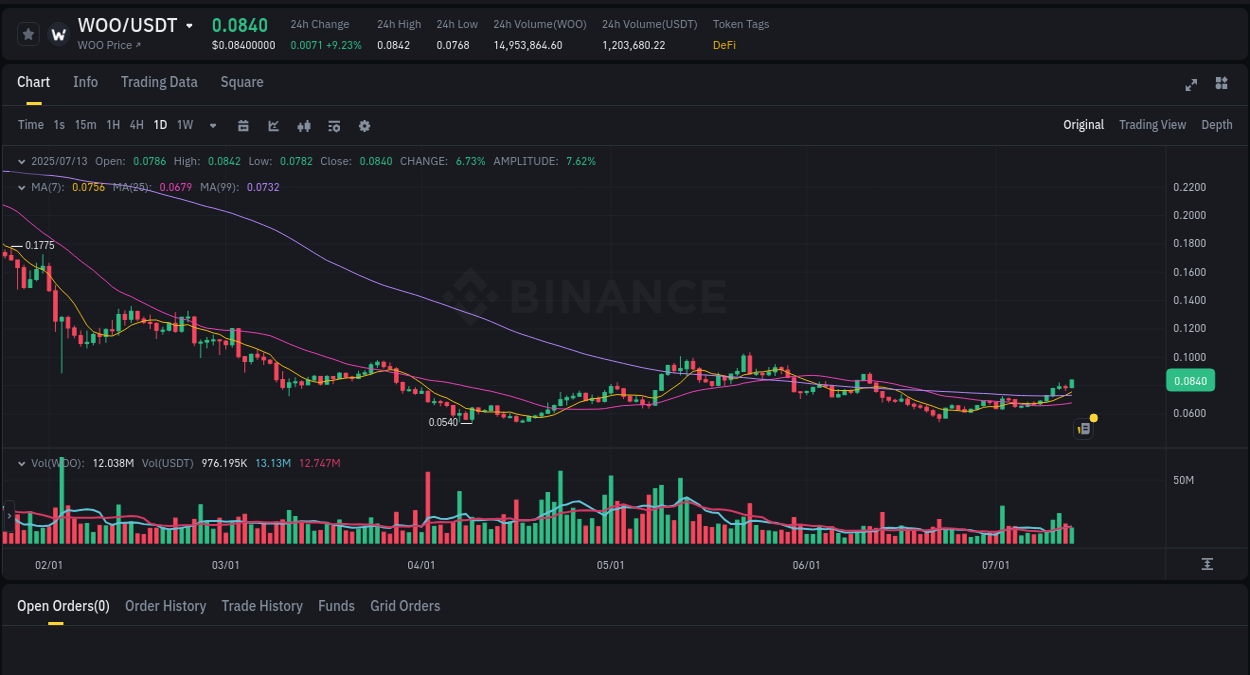1250x675 pixels.
Task: Open the chart layout grid icon
Action: pos(1221,85)
